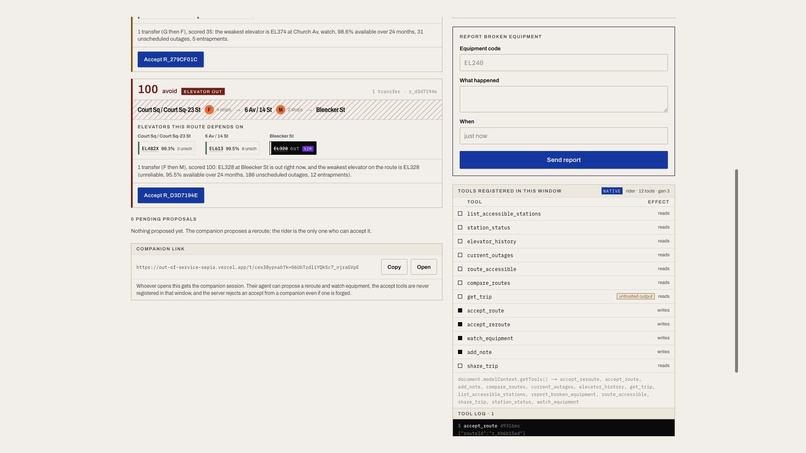Select the current_outages tool name
Screen dimensions: 806x453
click(x=490, y=256)
